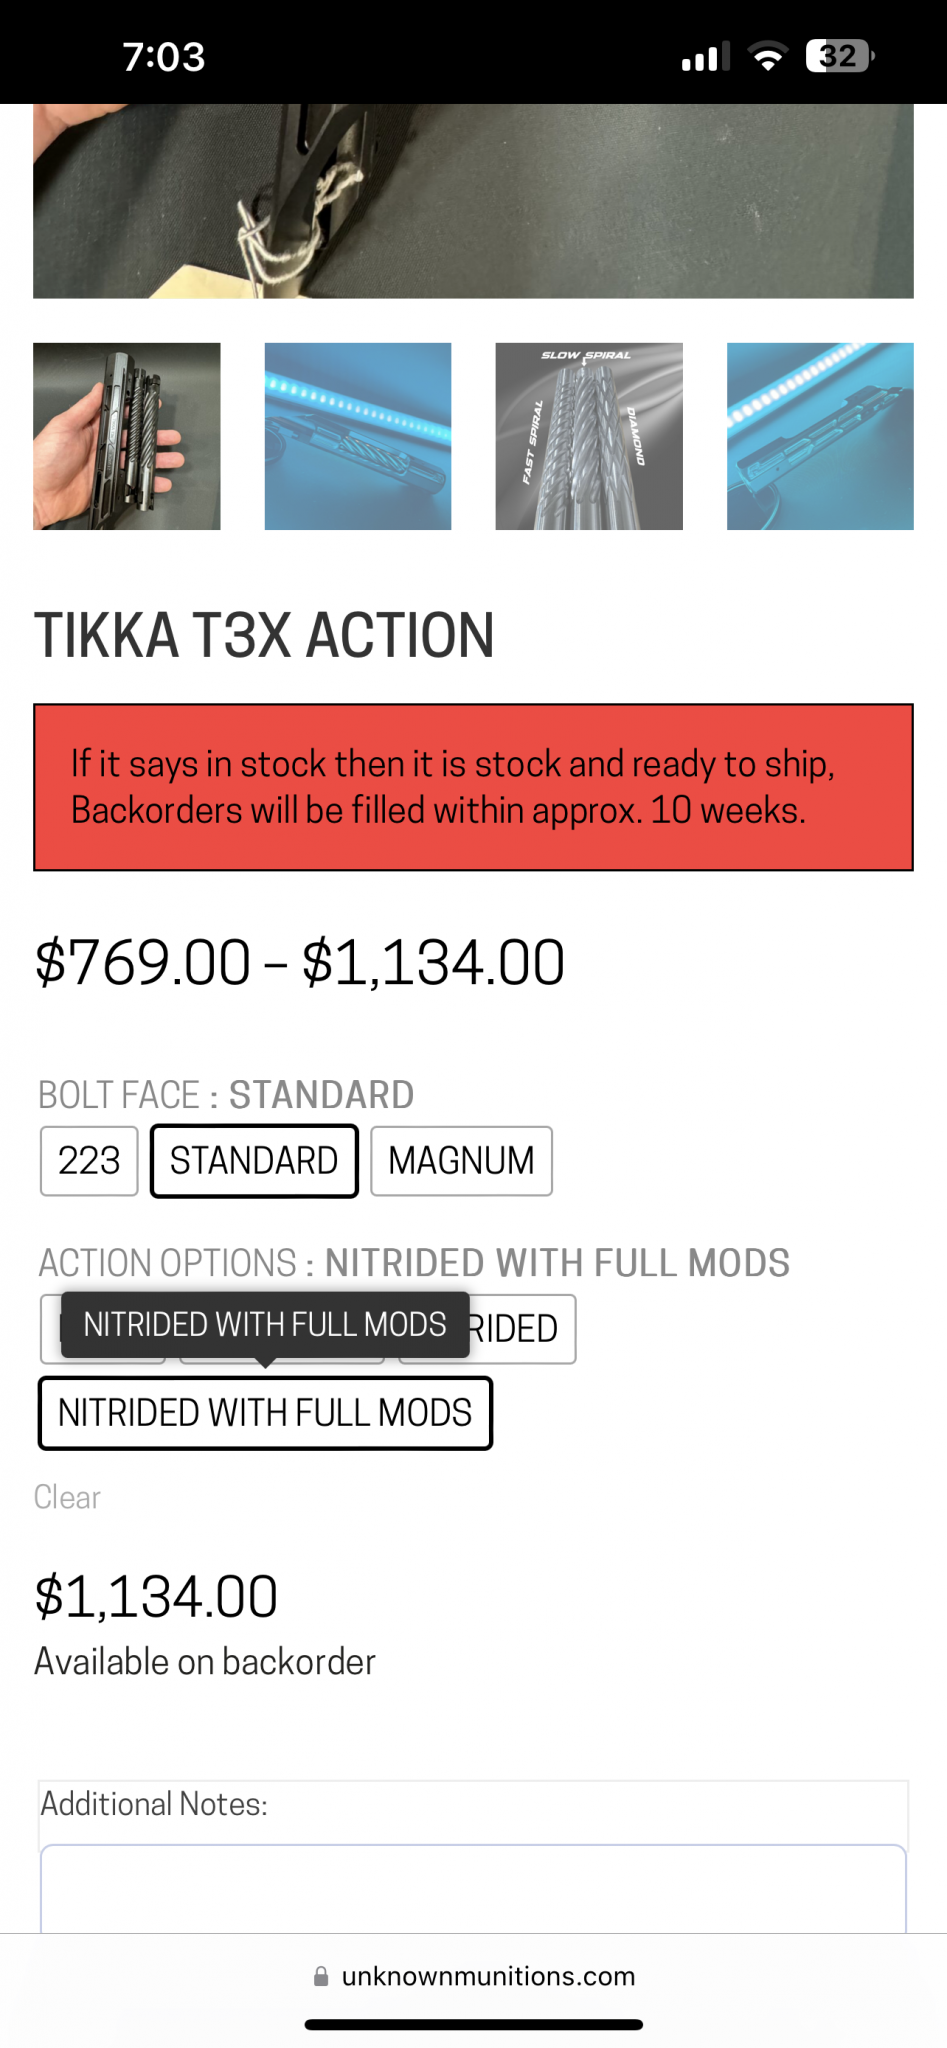Select the 223 bolt face option
947x2048 pixels.
(89, 1161)
